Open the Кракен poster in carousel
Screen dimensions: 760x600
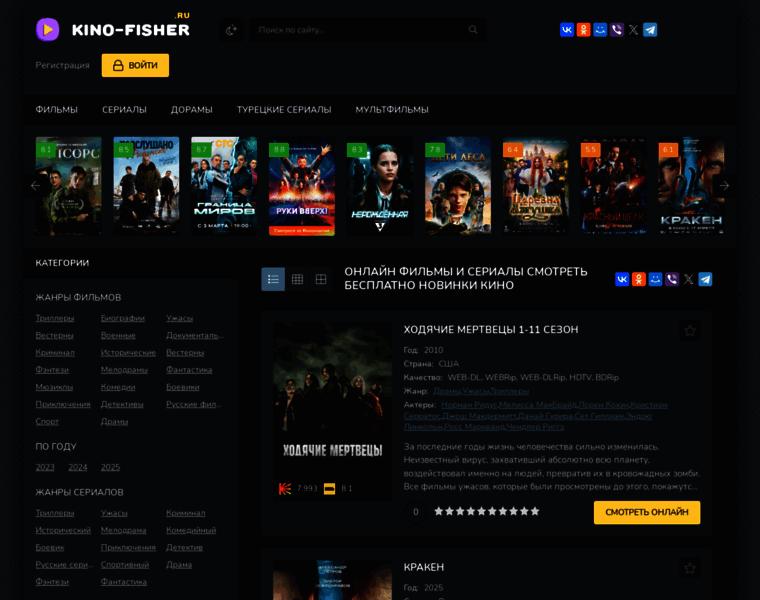(x=691, y=186)
